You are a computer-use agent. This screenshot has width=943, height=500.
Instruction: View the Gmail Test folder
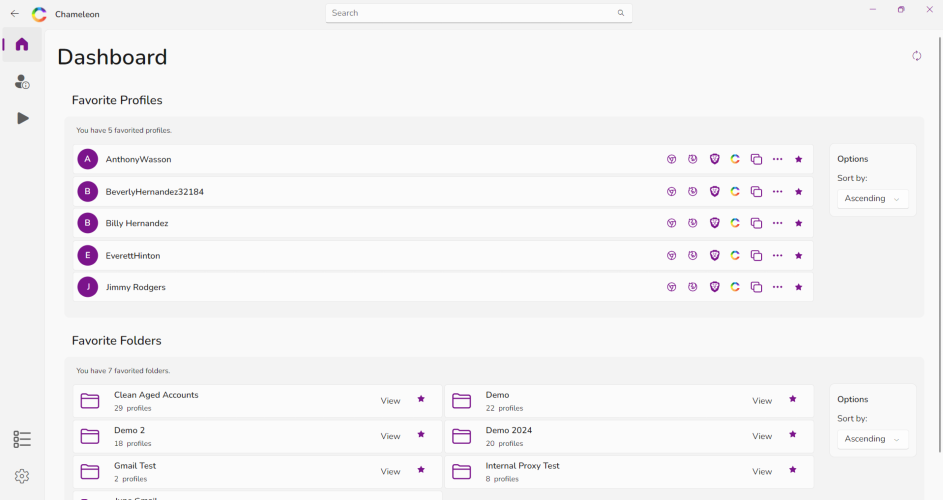point(390,472)
